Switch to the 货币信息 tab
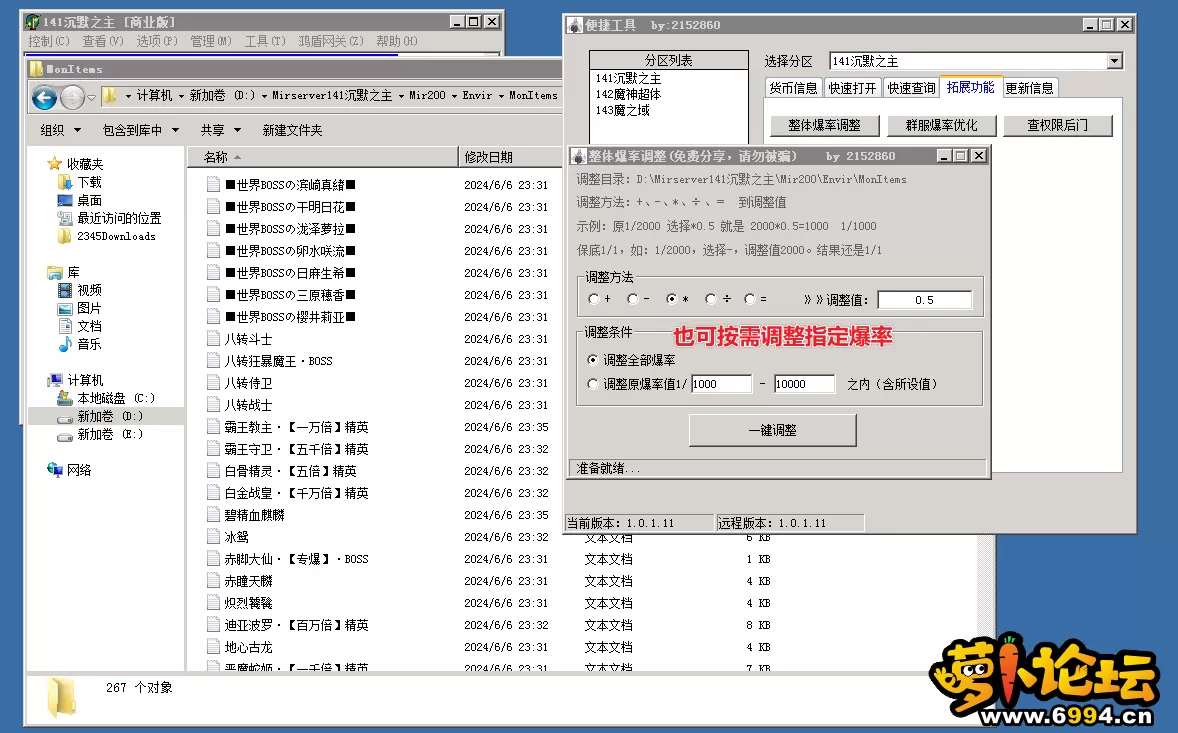Viewport: 1178px width, 733px height. point(793,89)
